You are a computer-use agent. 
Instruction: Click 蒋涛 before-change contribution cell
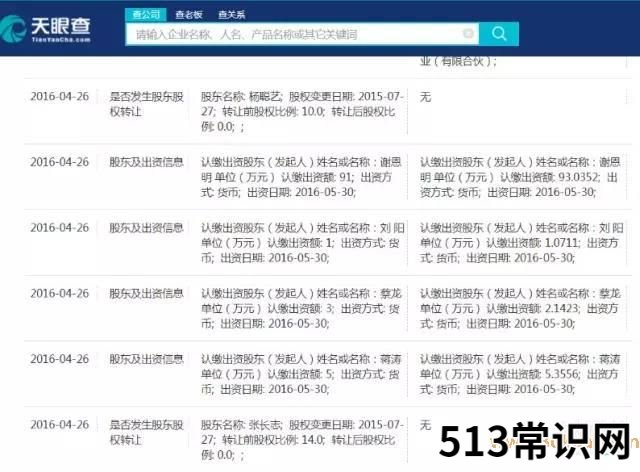tap(298, 374)
